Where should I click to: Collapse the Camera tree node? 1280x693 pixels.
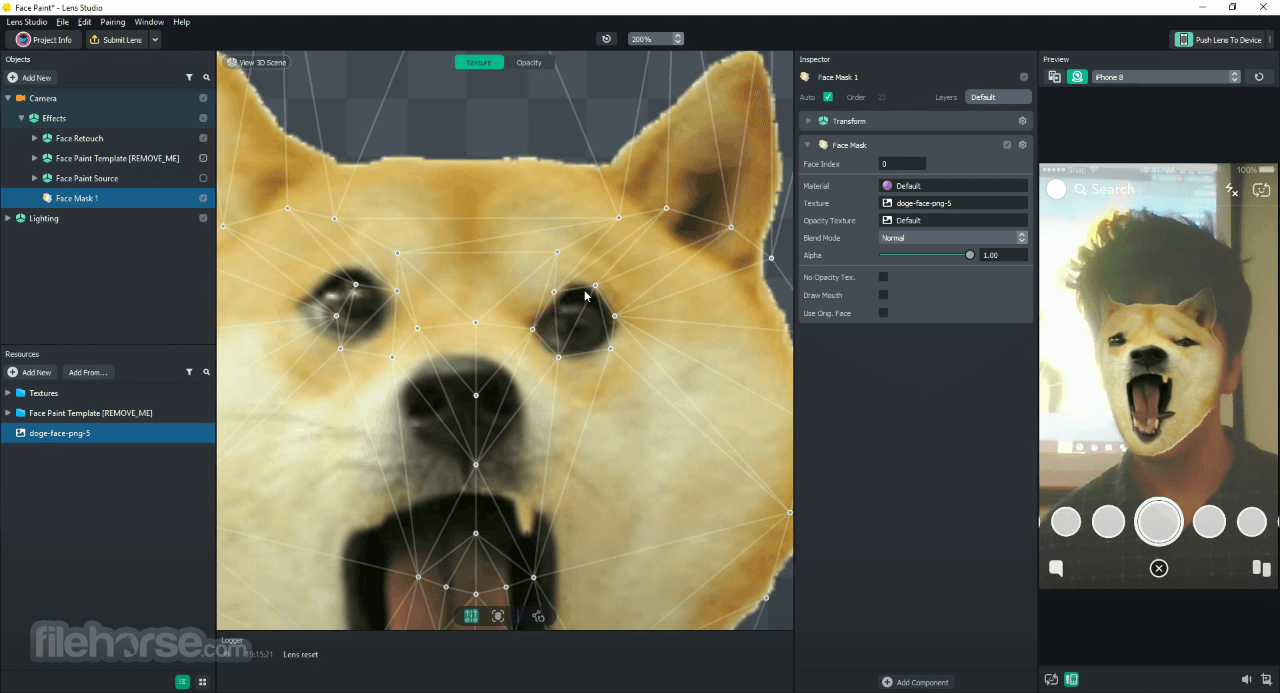coord(8,98)
